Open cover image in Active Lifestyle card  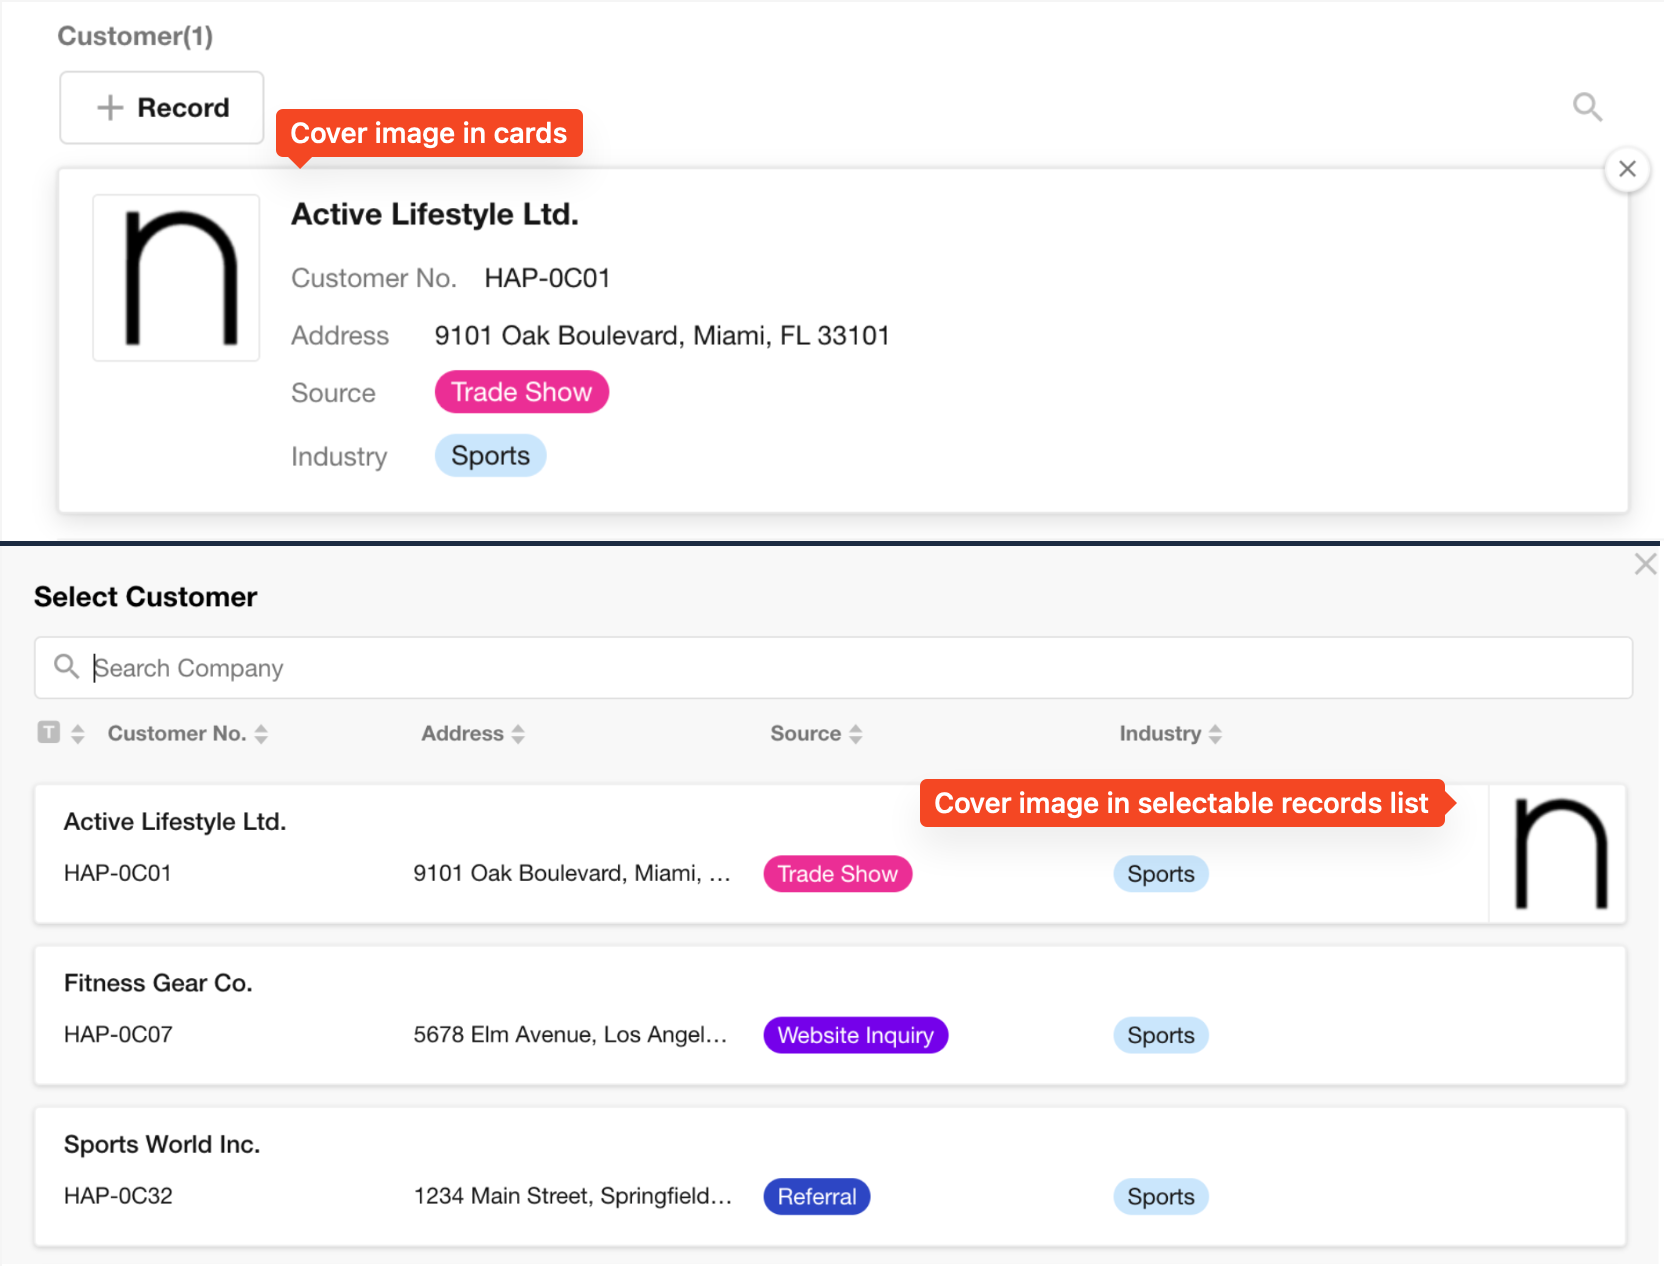click(x=177, y=278)
